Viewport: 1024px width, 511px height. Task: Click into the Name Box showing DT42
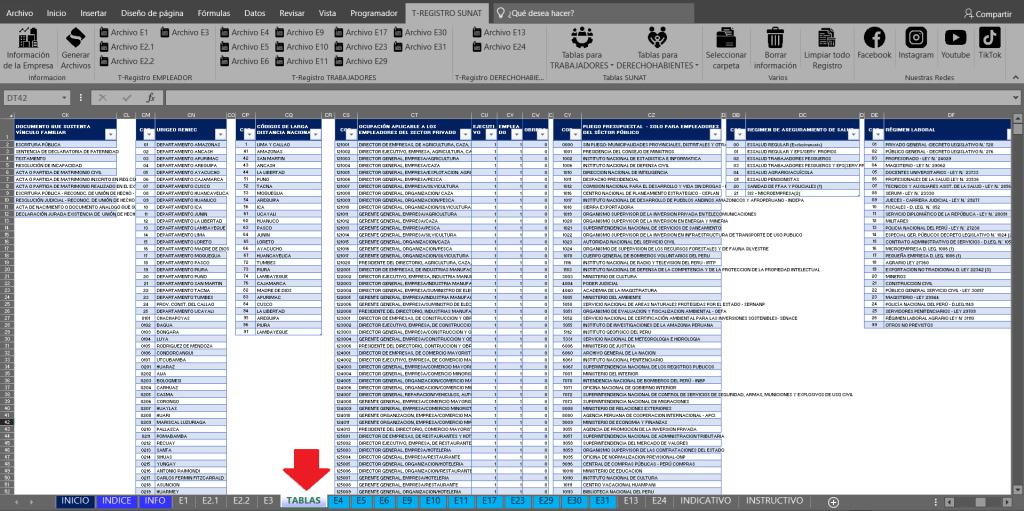click(x=33, y=98)
